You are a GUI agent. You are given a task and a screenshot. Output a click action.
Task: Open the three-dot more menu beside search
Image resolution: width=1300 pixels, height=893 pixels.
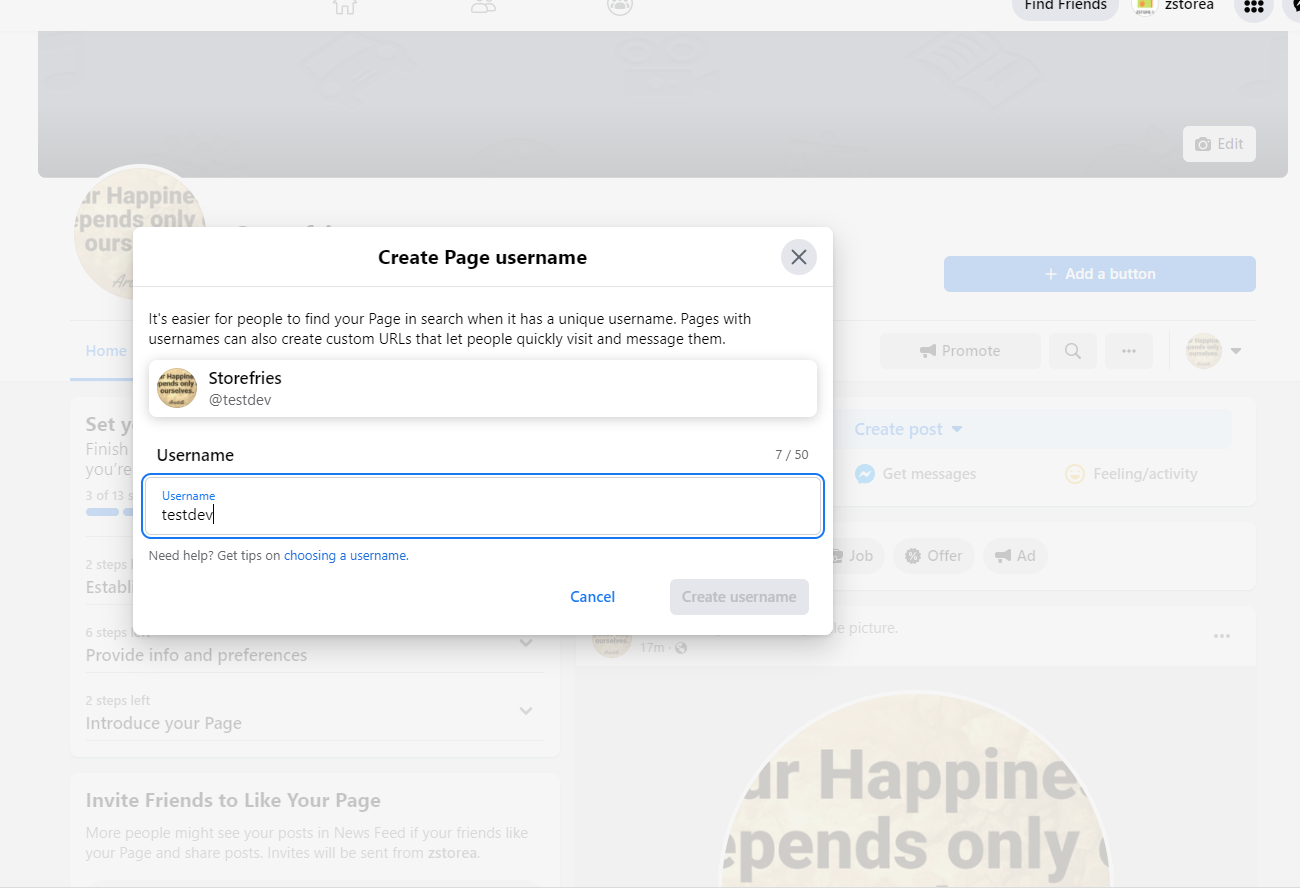click(1128, 351)
